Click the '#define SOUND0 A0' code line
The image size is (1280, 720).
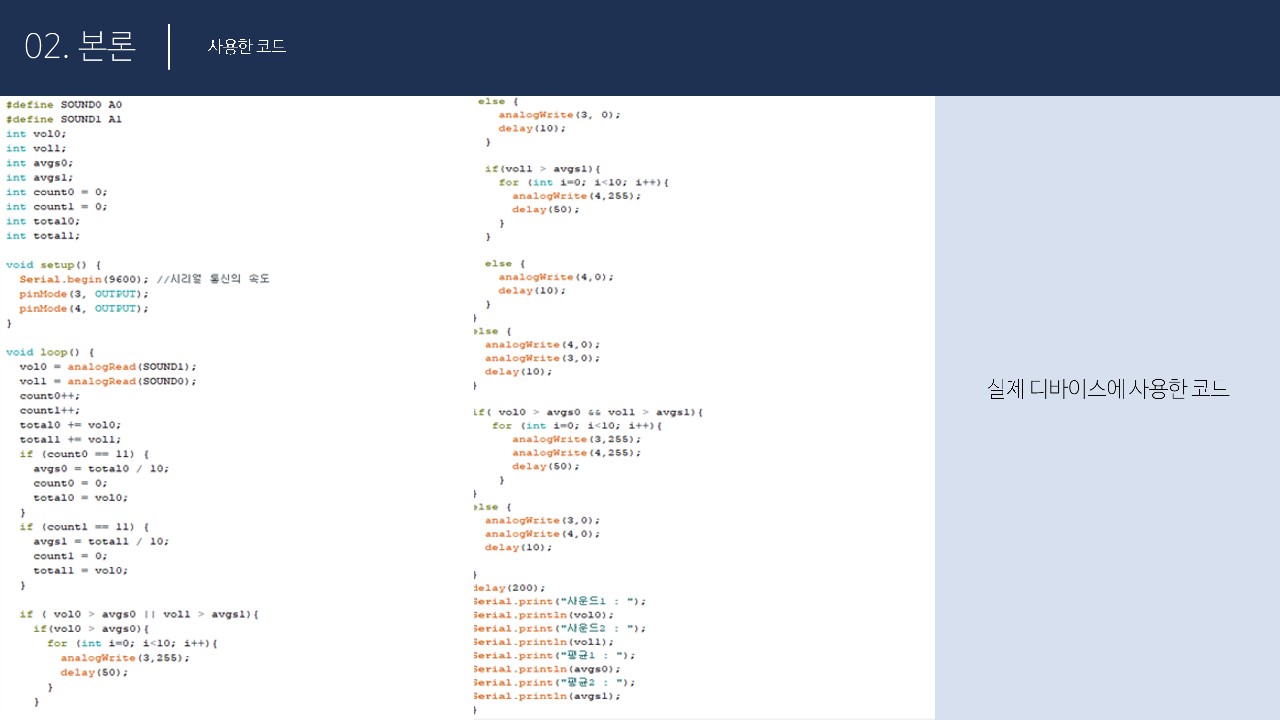pos(64,104)
